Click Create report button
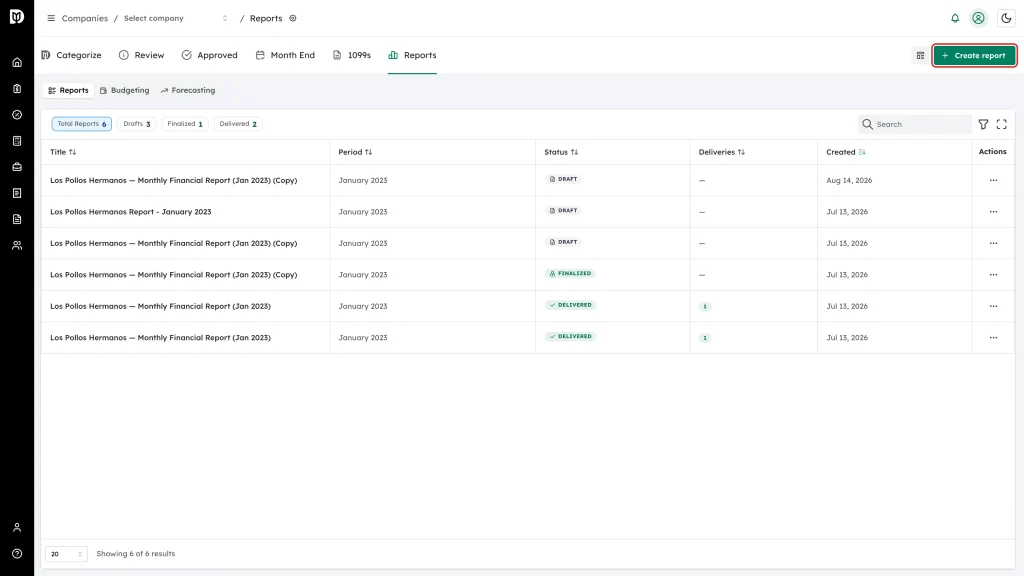Screen dimensions: 1024x576 tap(974, 56)
